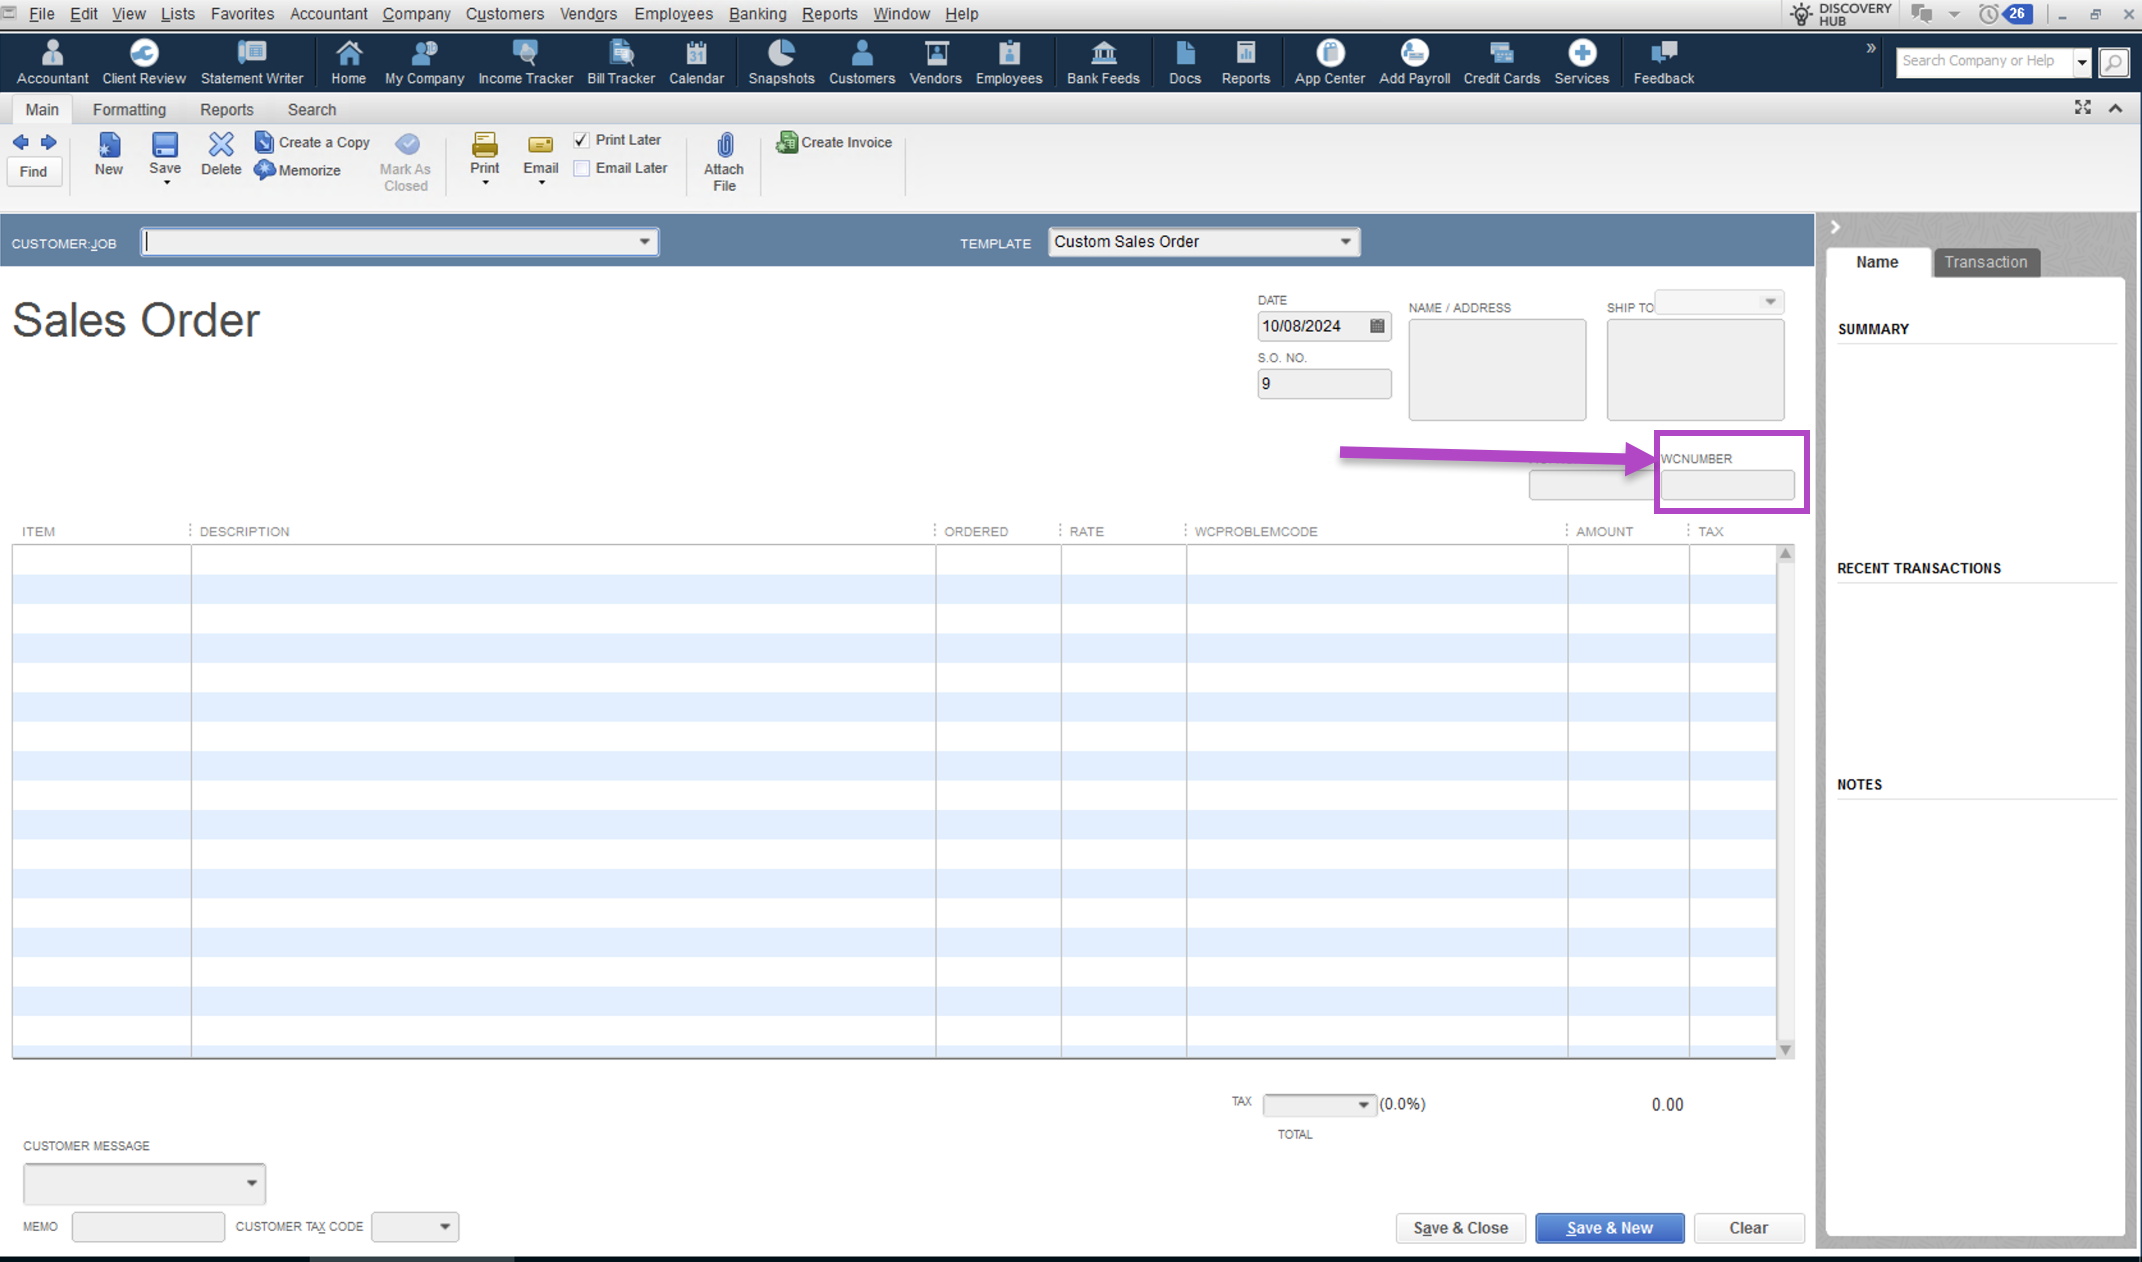Expand the Customer Message dropdown
Screen dimensions: 2142x1262
pyautogui.click(x=251, y=1183)
